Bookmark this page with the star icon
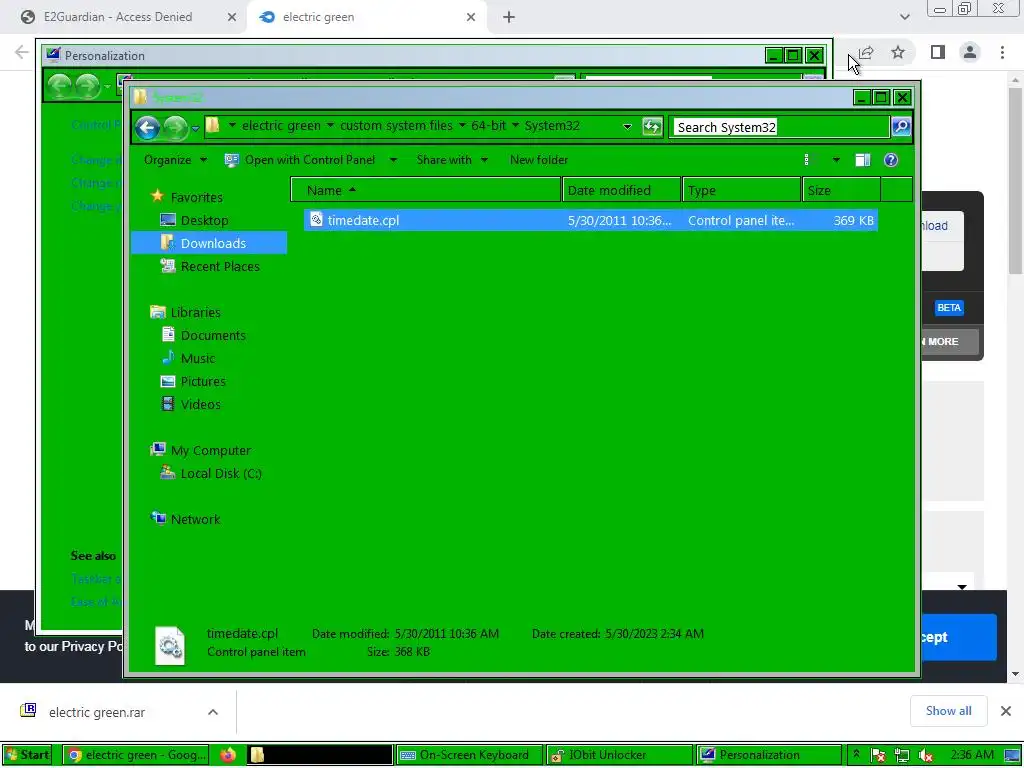1024x768 pixels. click(x=898, y=52)
